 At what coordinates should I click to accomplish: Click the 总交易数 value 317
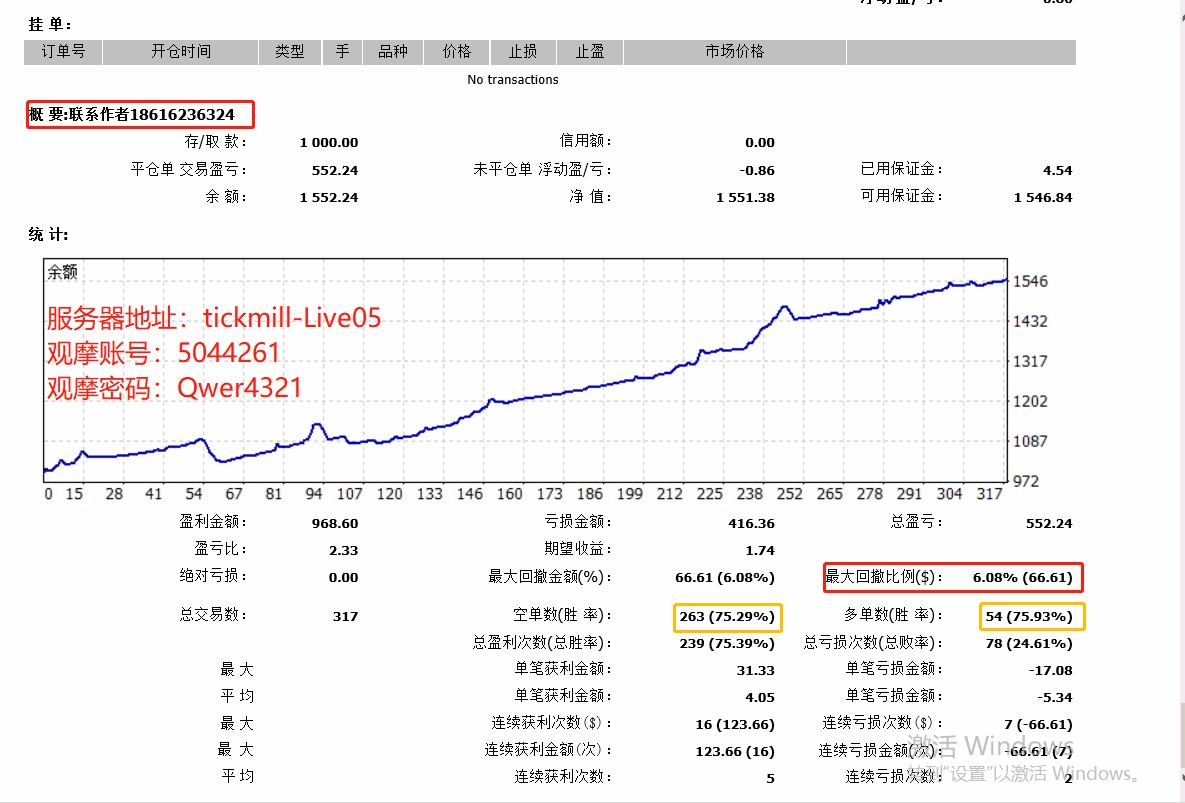point(345,616)
